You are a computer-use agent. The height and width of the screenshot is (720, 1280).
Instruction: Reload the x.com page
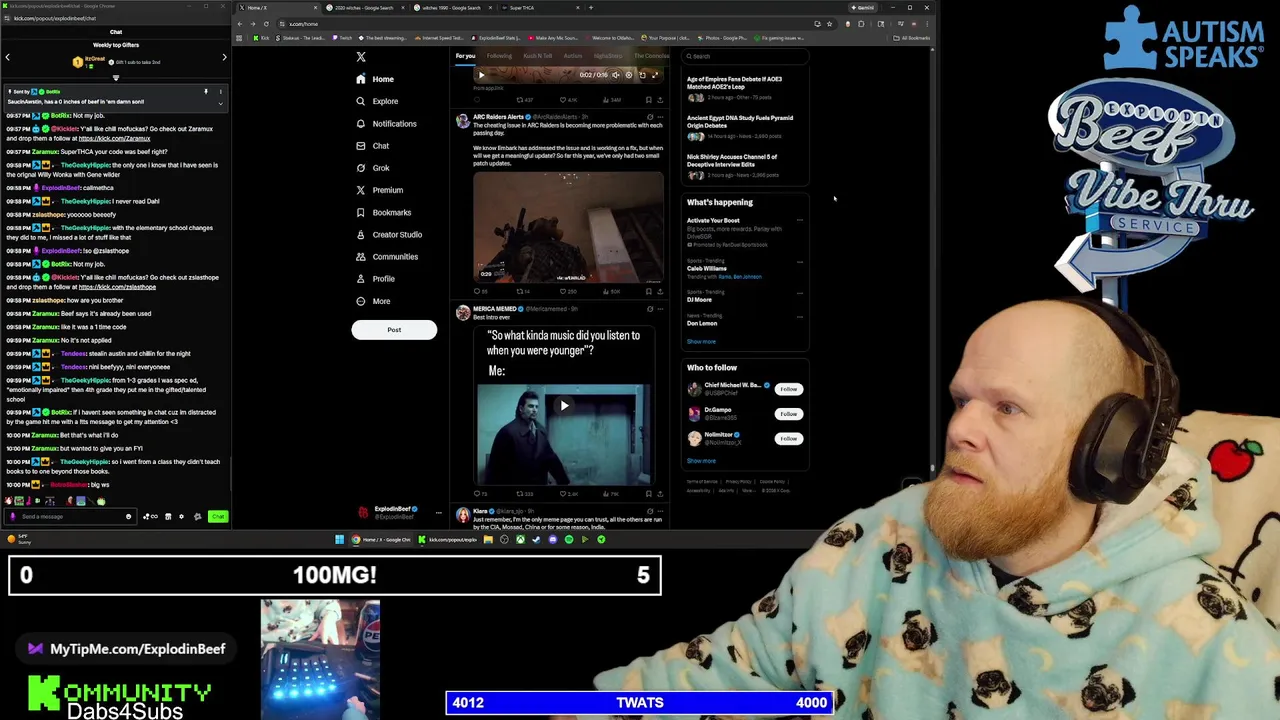point(266,24)
